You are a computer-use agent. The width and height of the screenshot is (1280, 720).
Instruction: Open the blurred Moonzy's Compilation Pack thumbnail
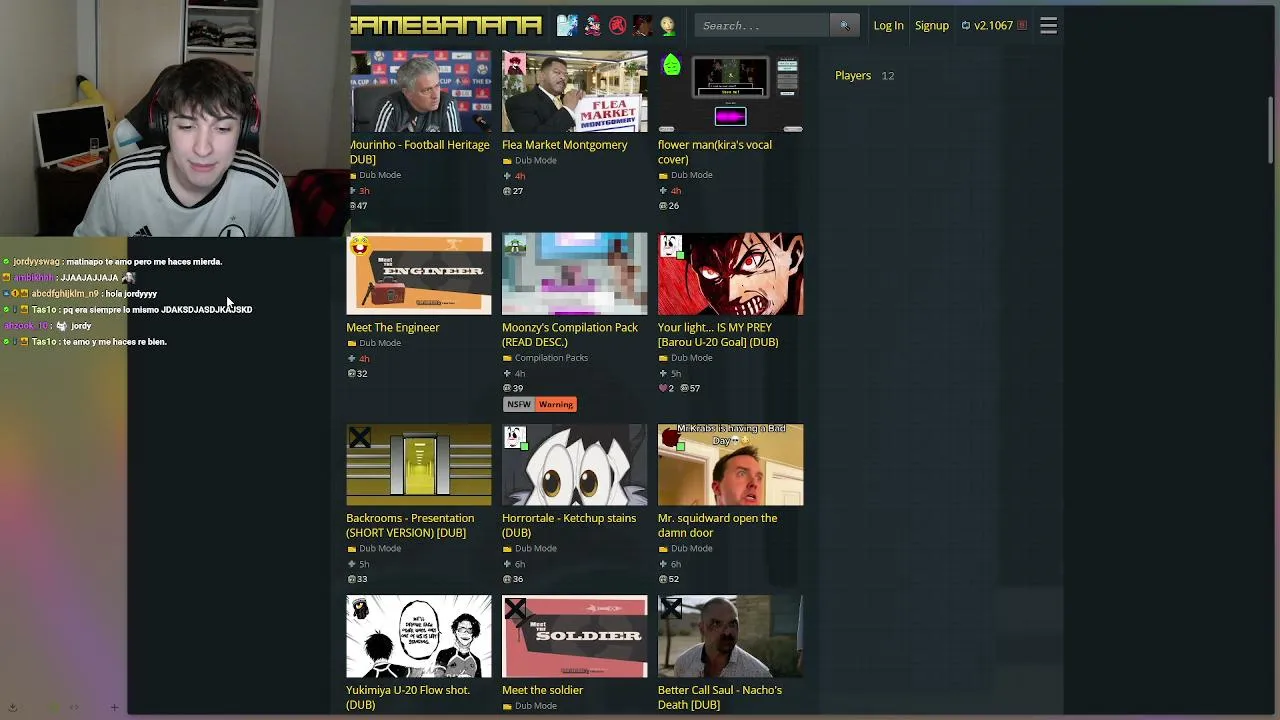[x=575, y=274]
